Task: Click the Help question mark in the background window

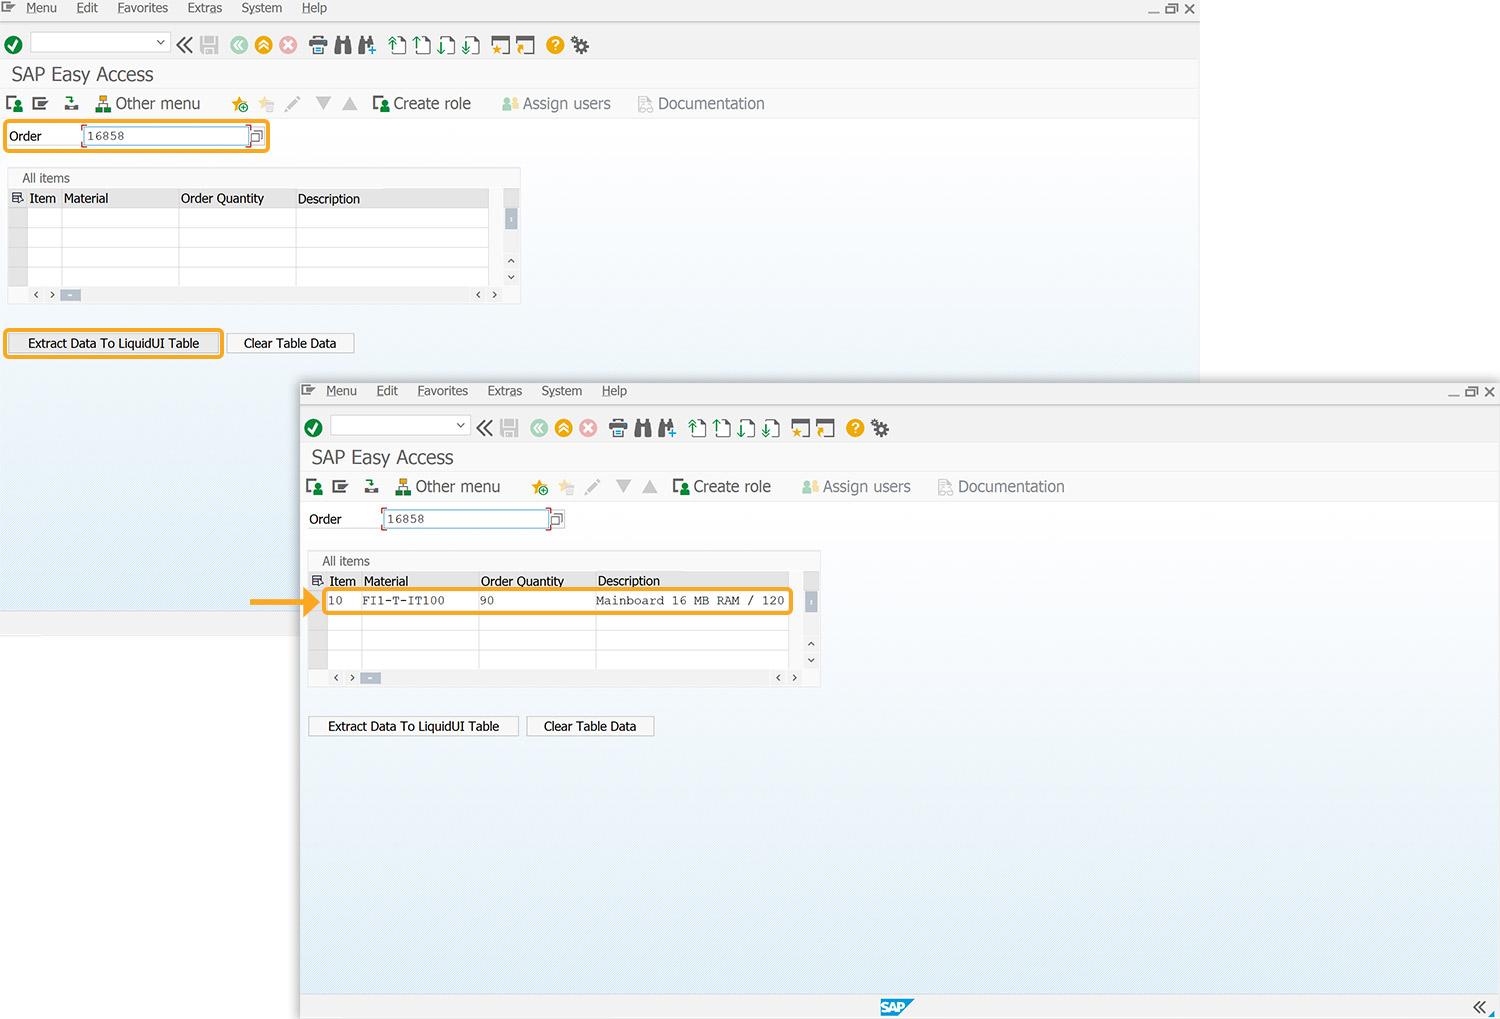Action: pyautogui.click(x=555, y=45)
